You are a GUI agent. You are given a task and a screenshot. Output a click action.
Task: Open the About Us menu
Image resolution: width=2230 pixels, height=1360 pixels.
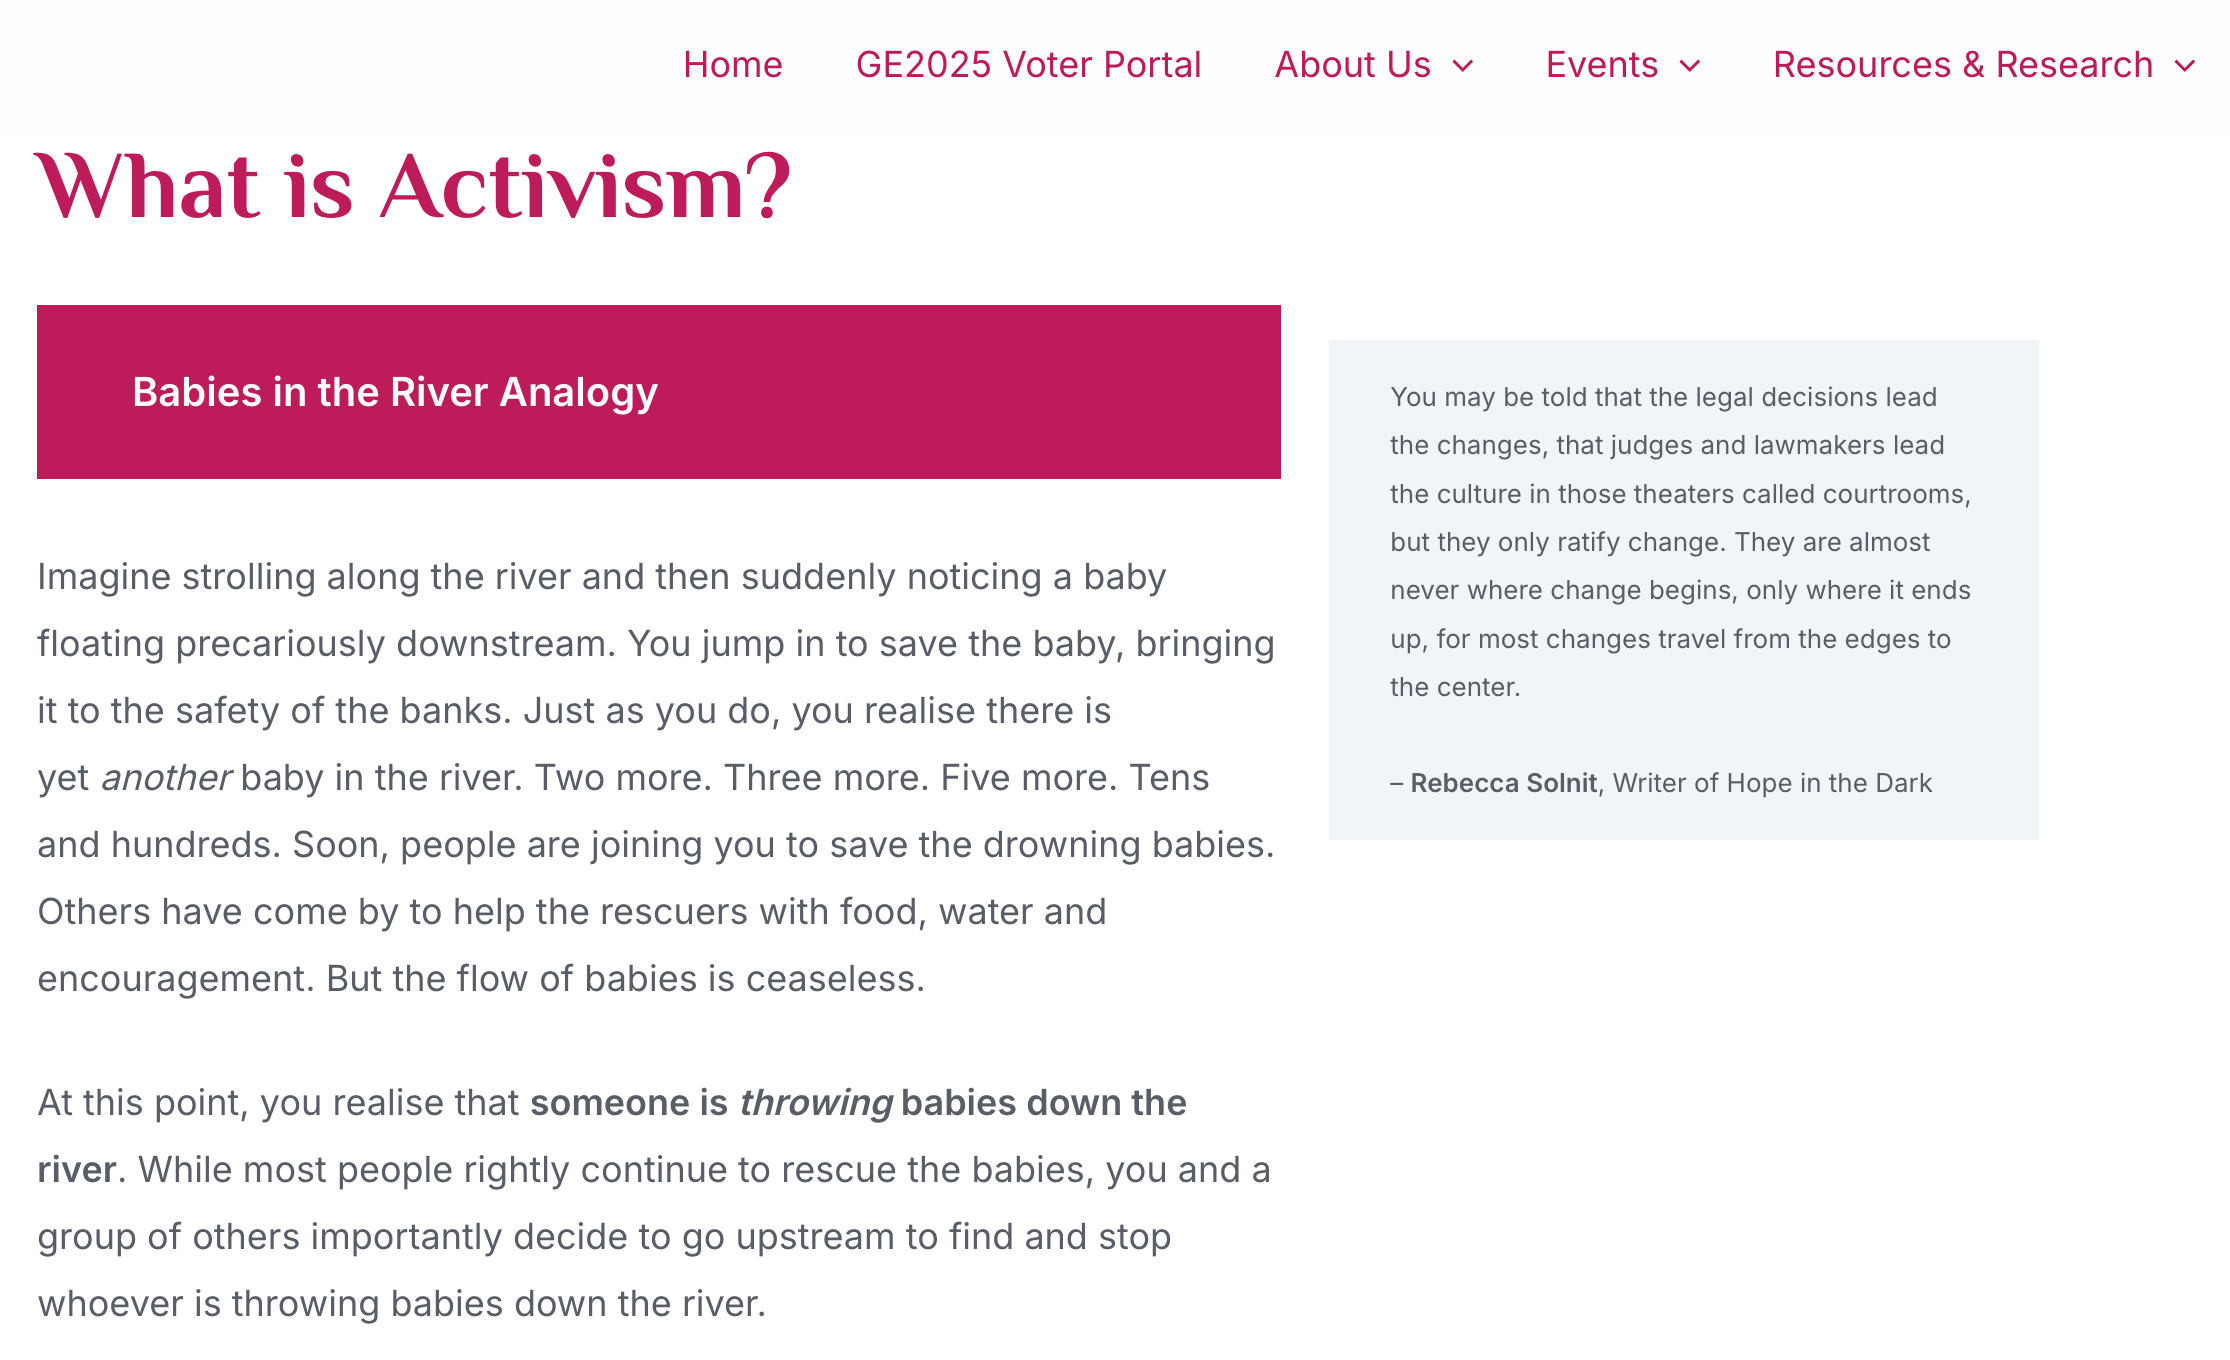tap(1352, 65)
